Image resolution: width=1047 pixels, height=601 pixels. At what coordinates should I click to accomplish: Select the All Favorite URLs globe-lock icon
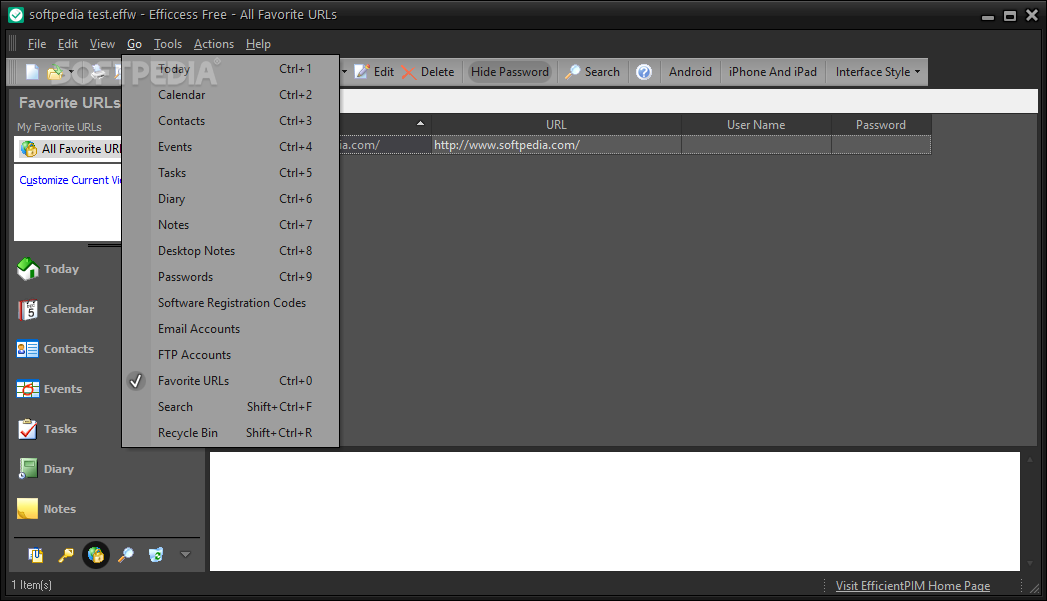pos(29,149)
